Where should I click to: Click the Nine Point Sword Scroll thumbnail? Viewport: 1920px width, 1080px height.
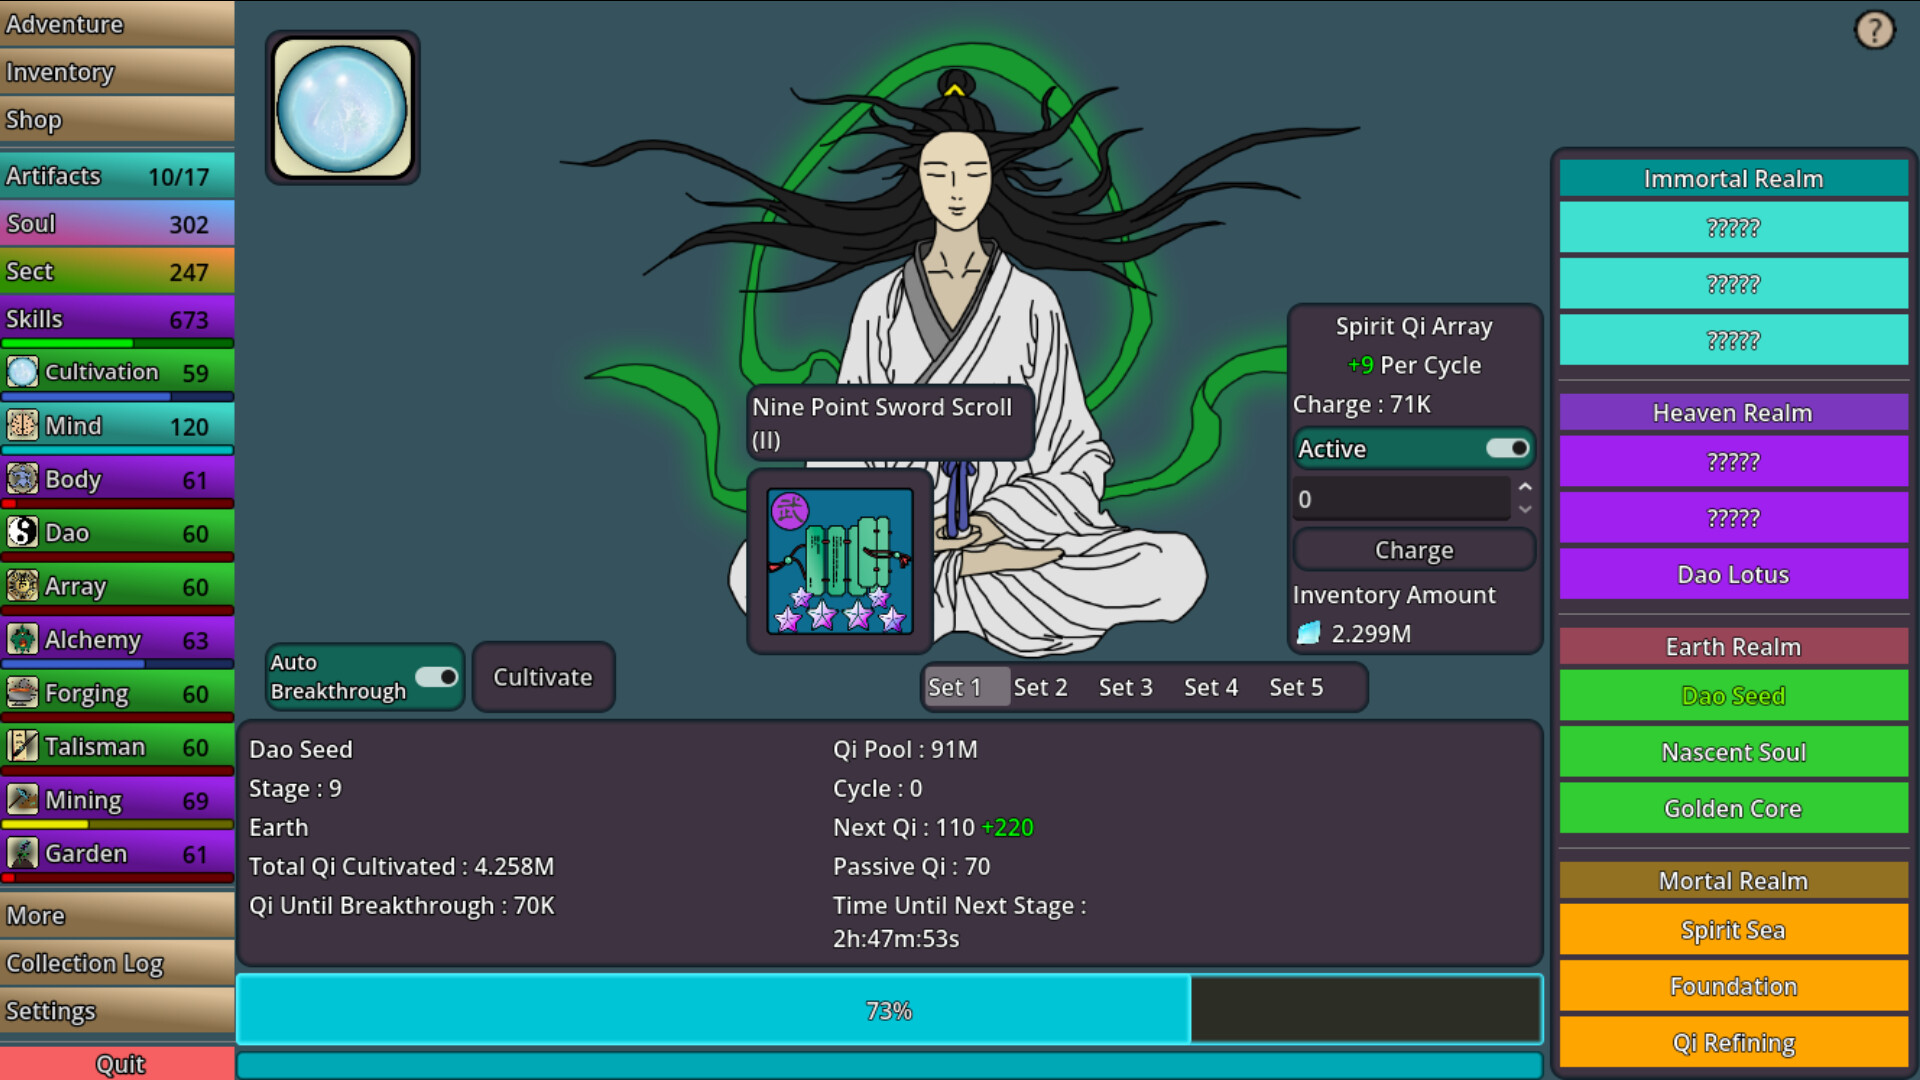(x=840, y=560)
